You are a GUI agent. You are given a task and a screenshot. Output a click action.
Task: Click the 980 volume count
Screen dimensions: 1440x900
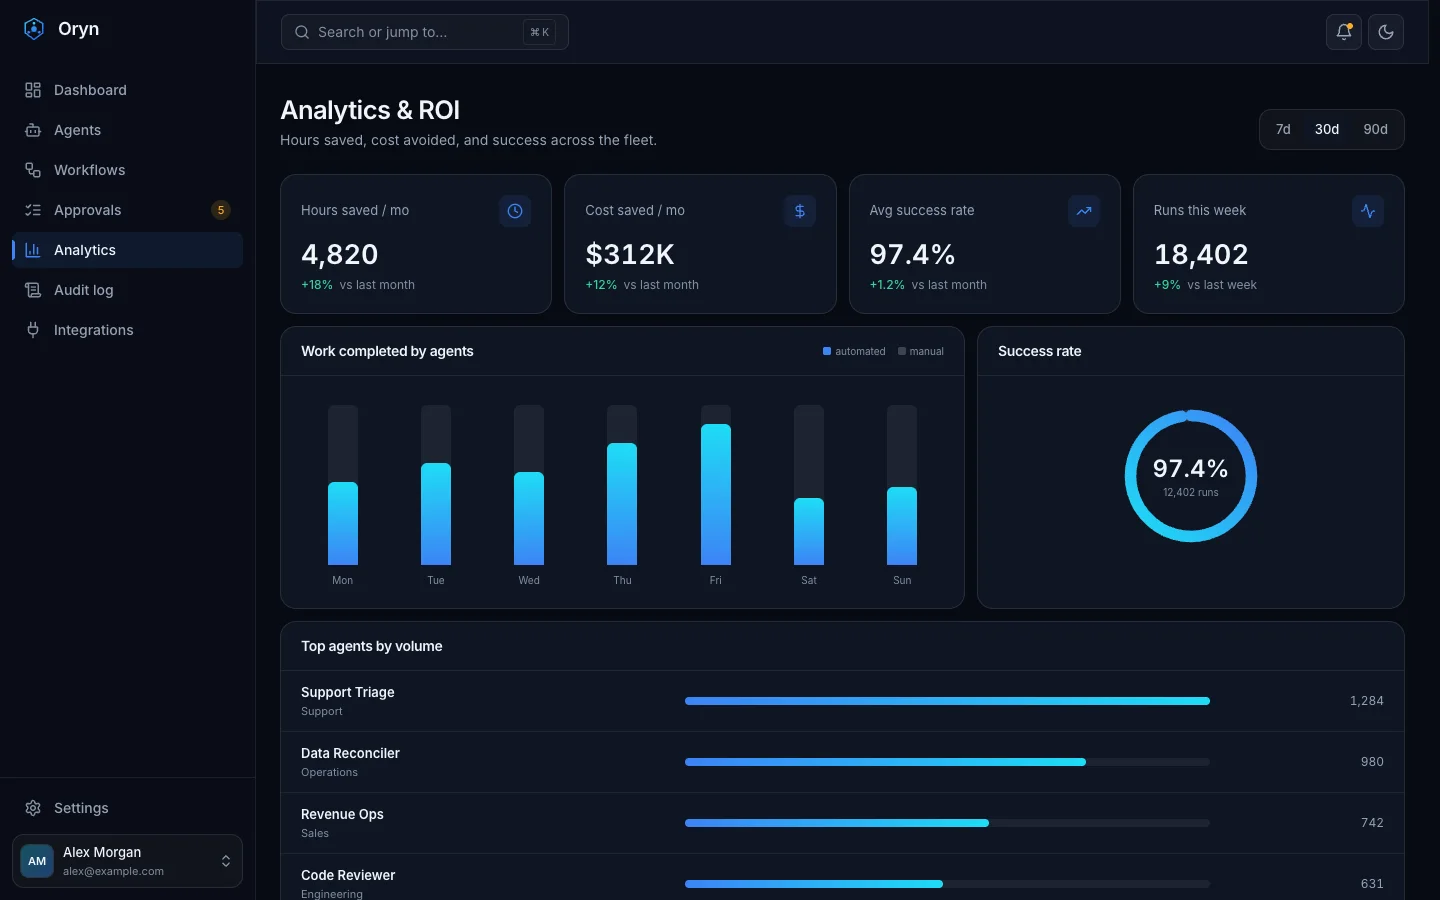point(1372,762)
